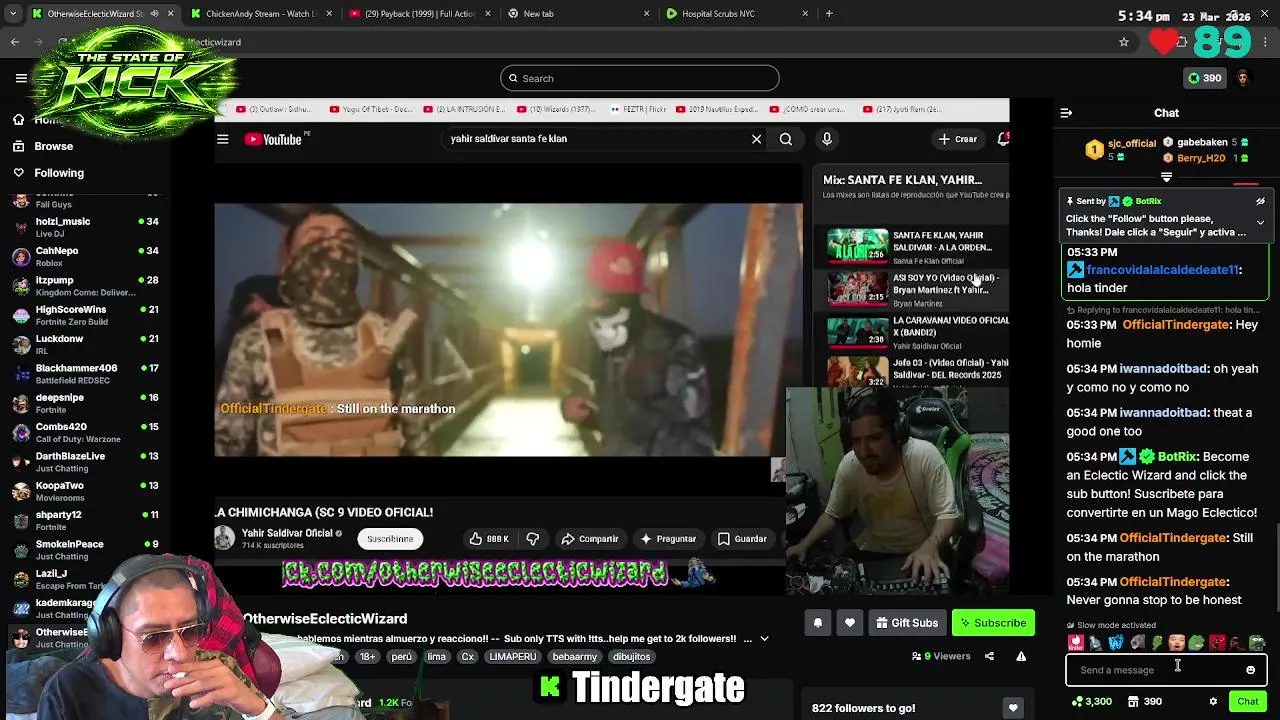Toggle stream notifications bell button

pos(817,623)
